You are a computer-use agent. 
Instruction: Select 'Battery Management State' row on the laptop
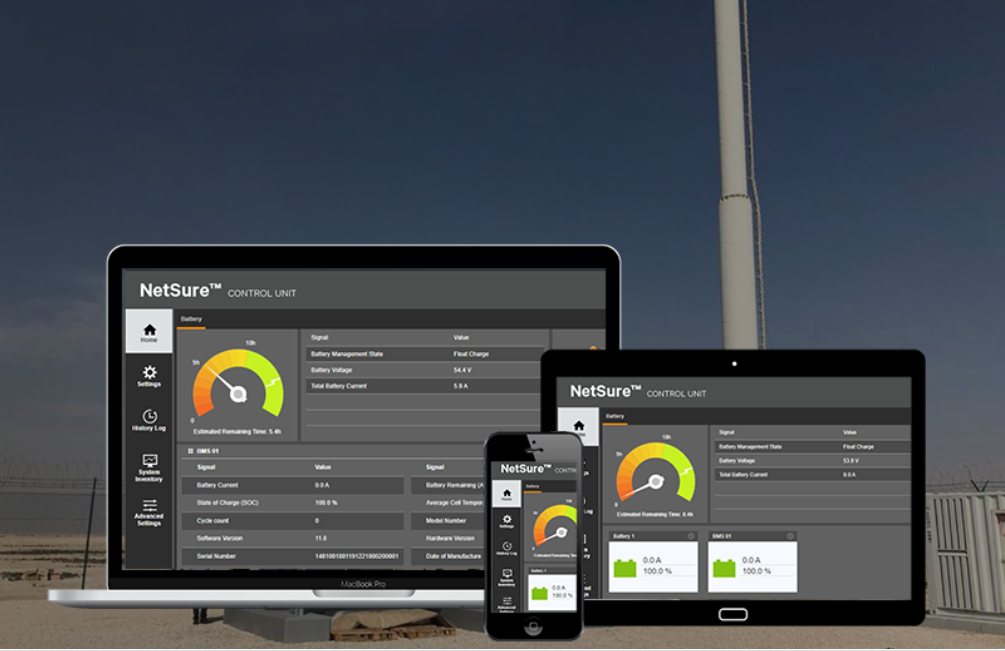pos(424,354)
